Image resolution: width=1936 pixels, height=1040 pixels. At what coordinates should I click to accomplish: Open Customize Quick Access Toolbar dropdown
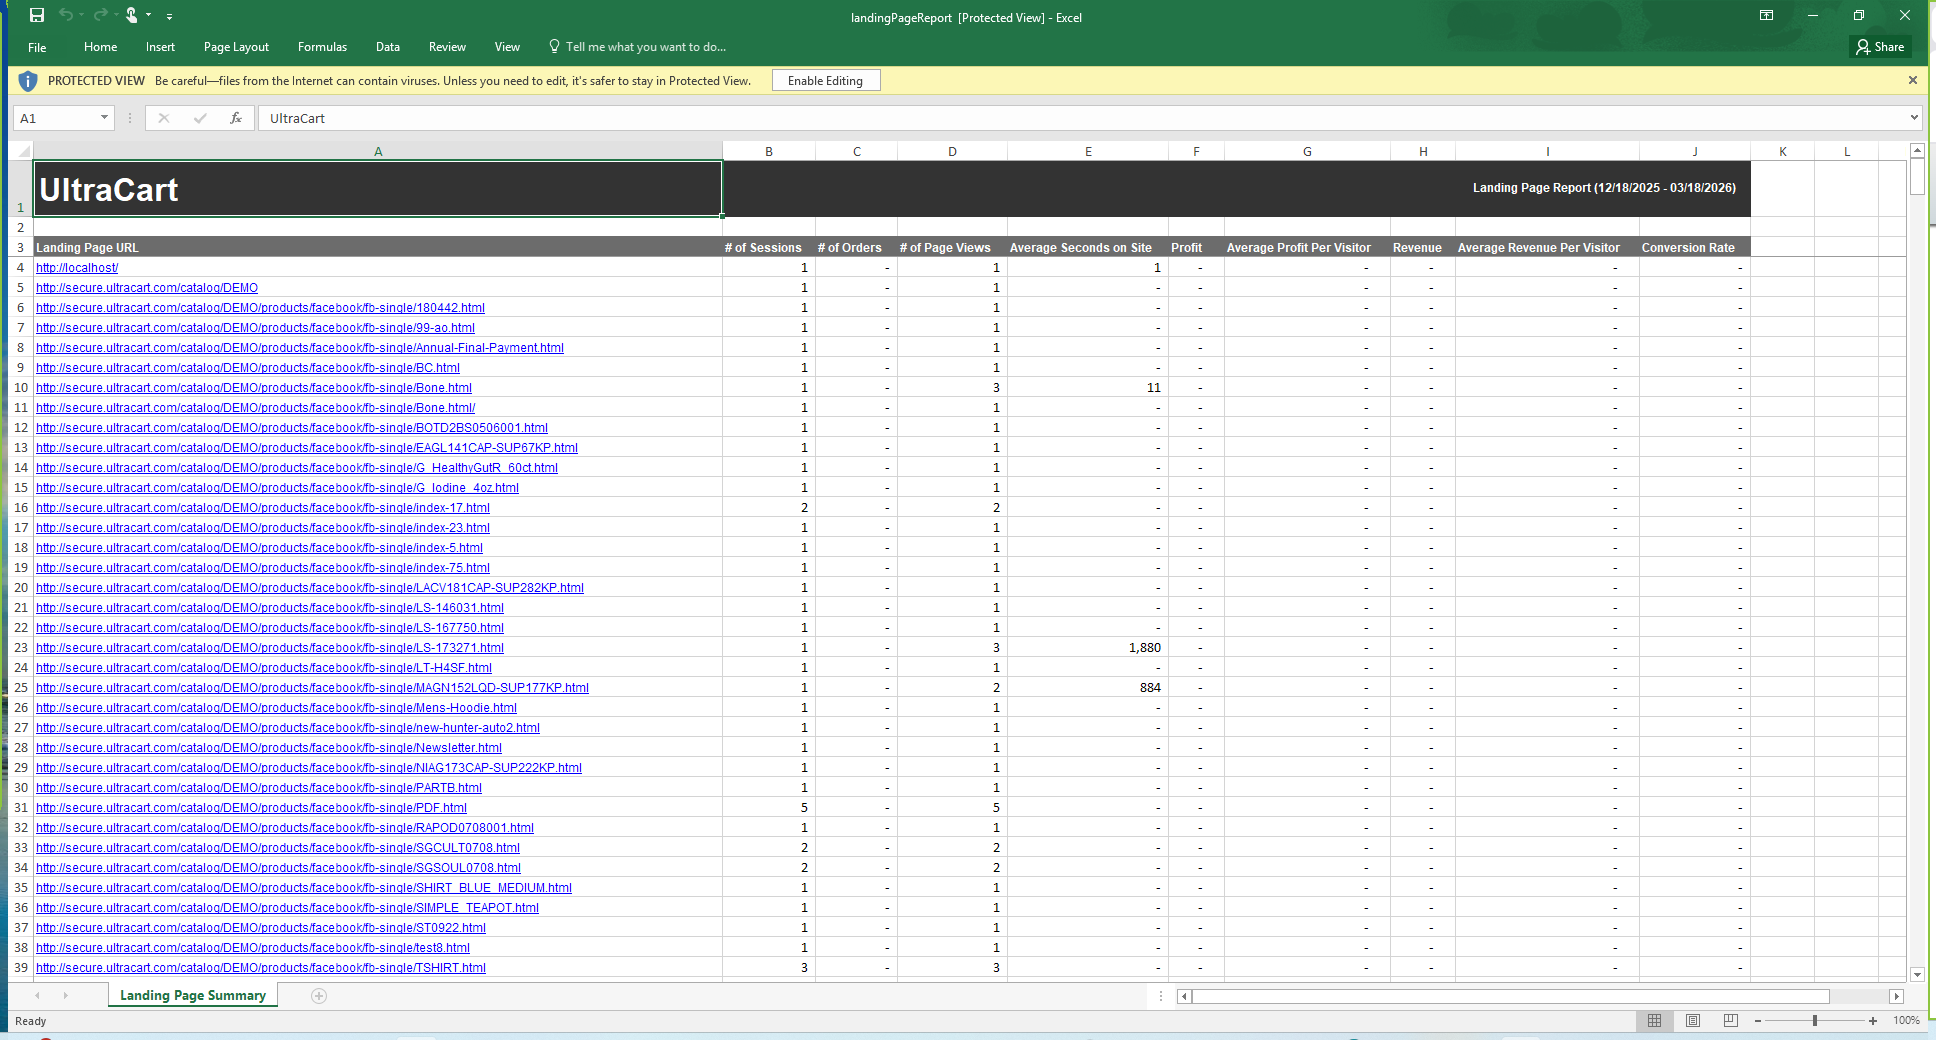point(169,16)
